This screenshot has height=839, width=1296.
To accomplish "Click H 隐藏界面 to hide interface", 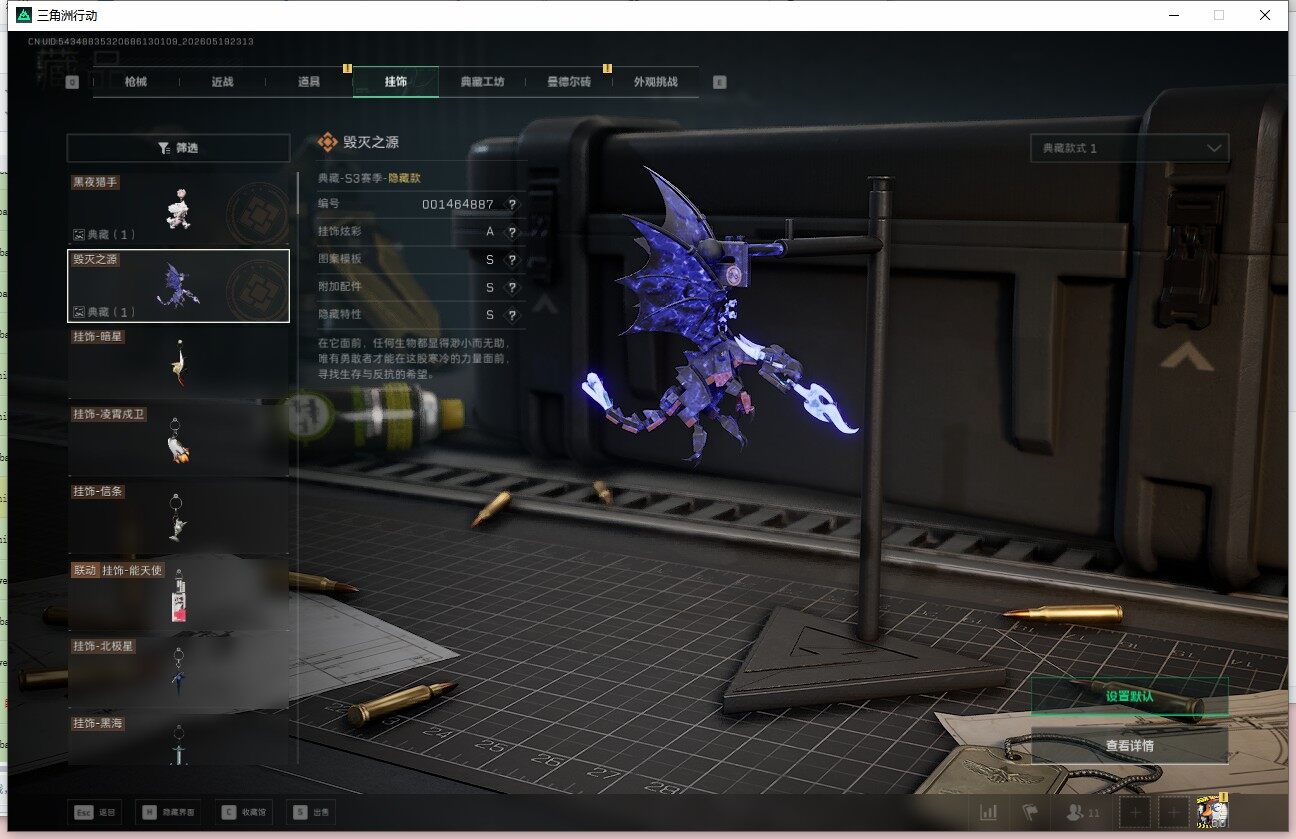I will click(x=168, y=813).
